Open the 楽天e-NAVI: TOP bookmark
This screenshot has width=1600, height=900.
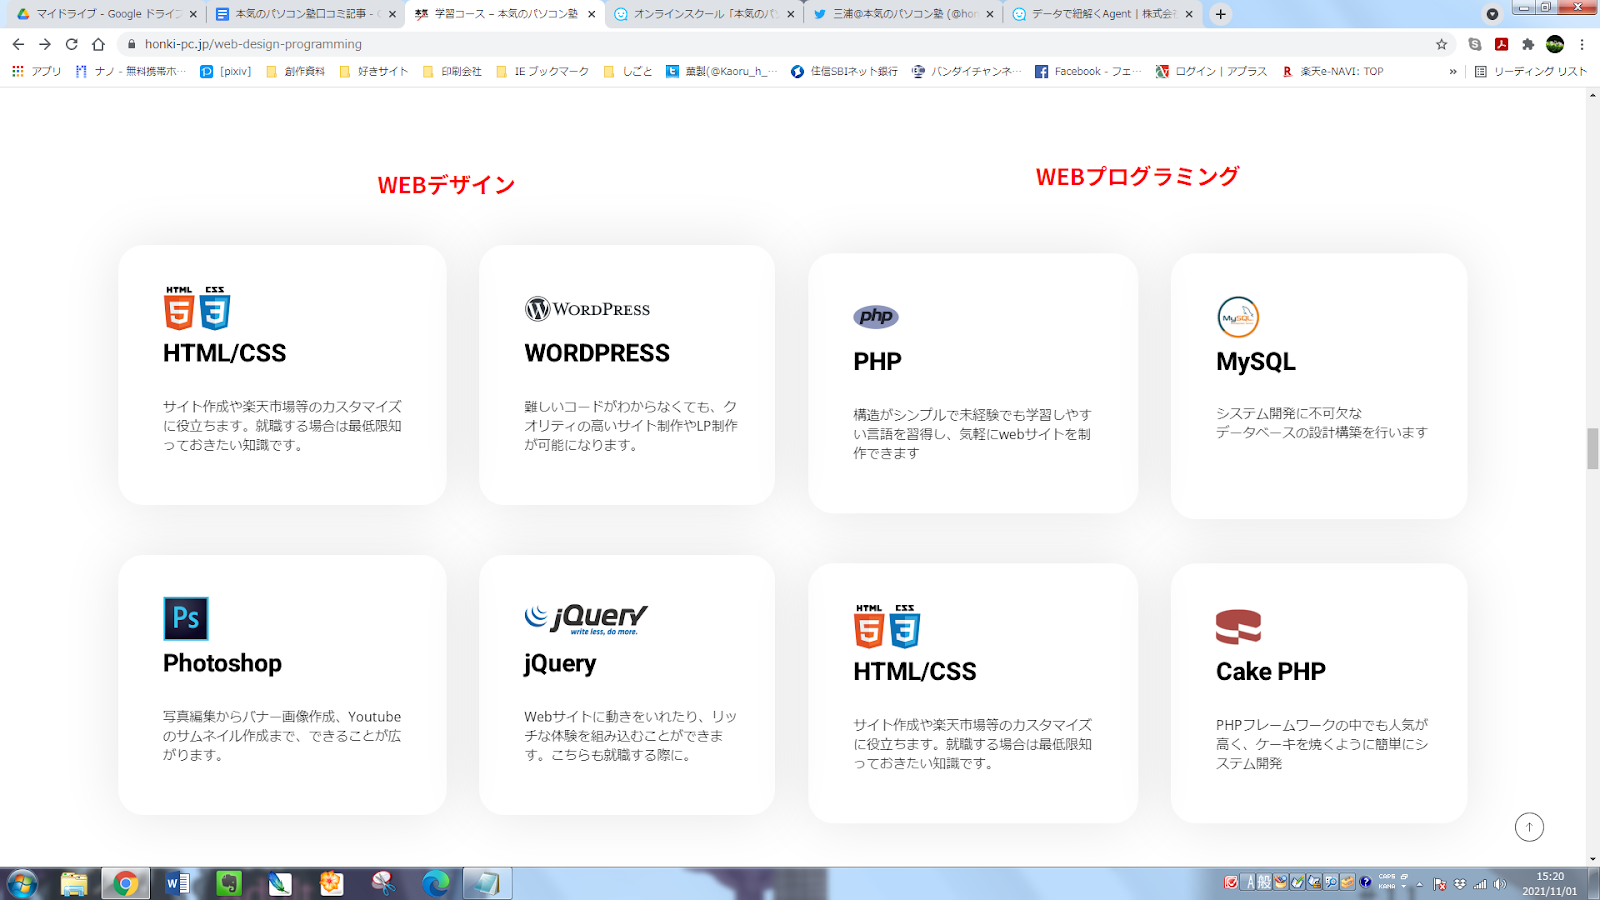(1332, 71)
